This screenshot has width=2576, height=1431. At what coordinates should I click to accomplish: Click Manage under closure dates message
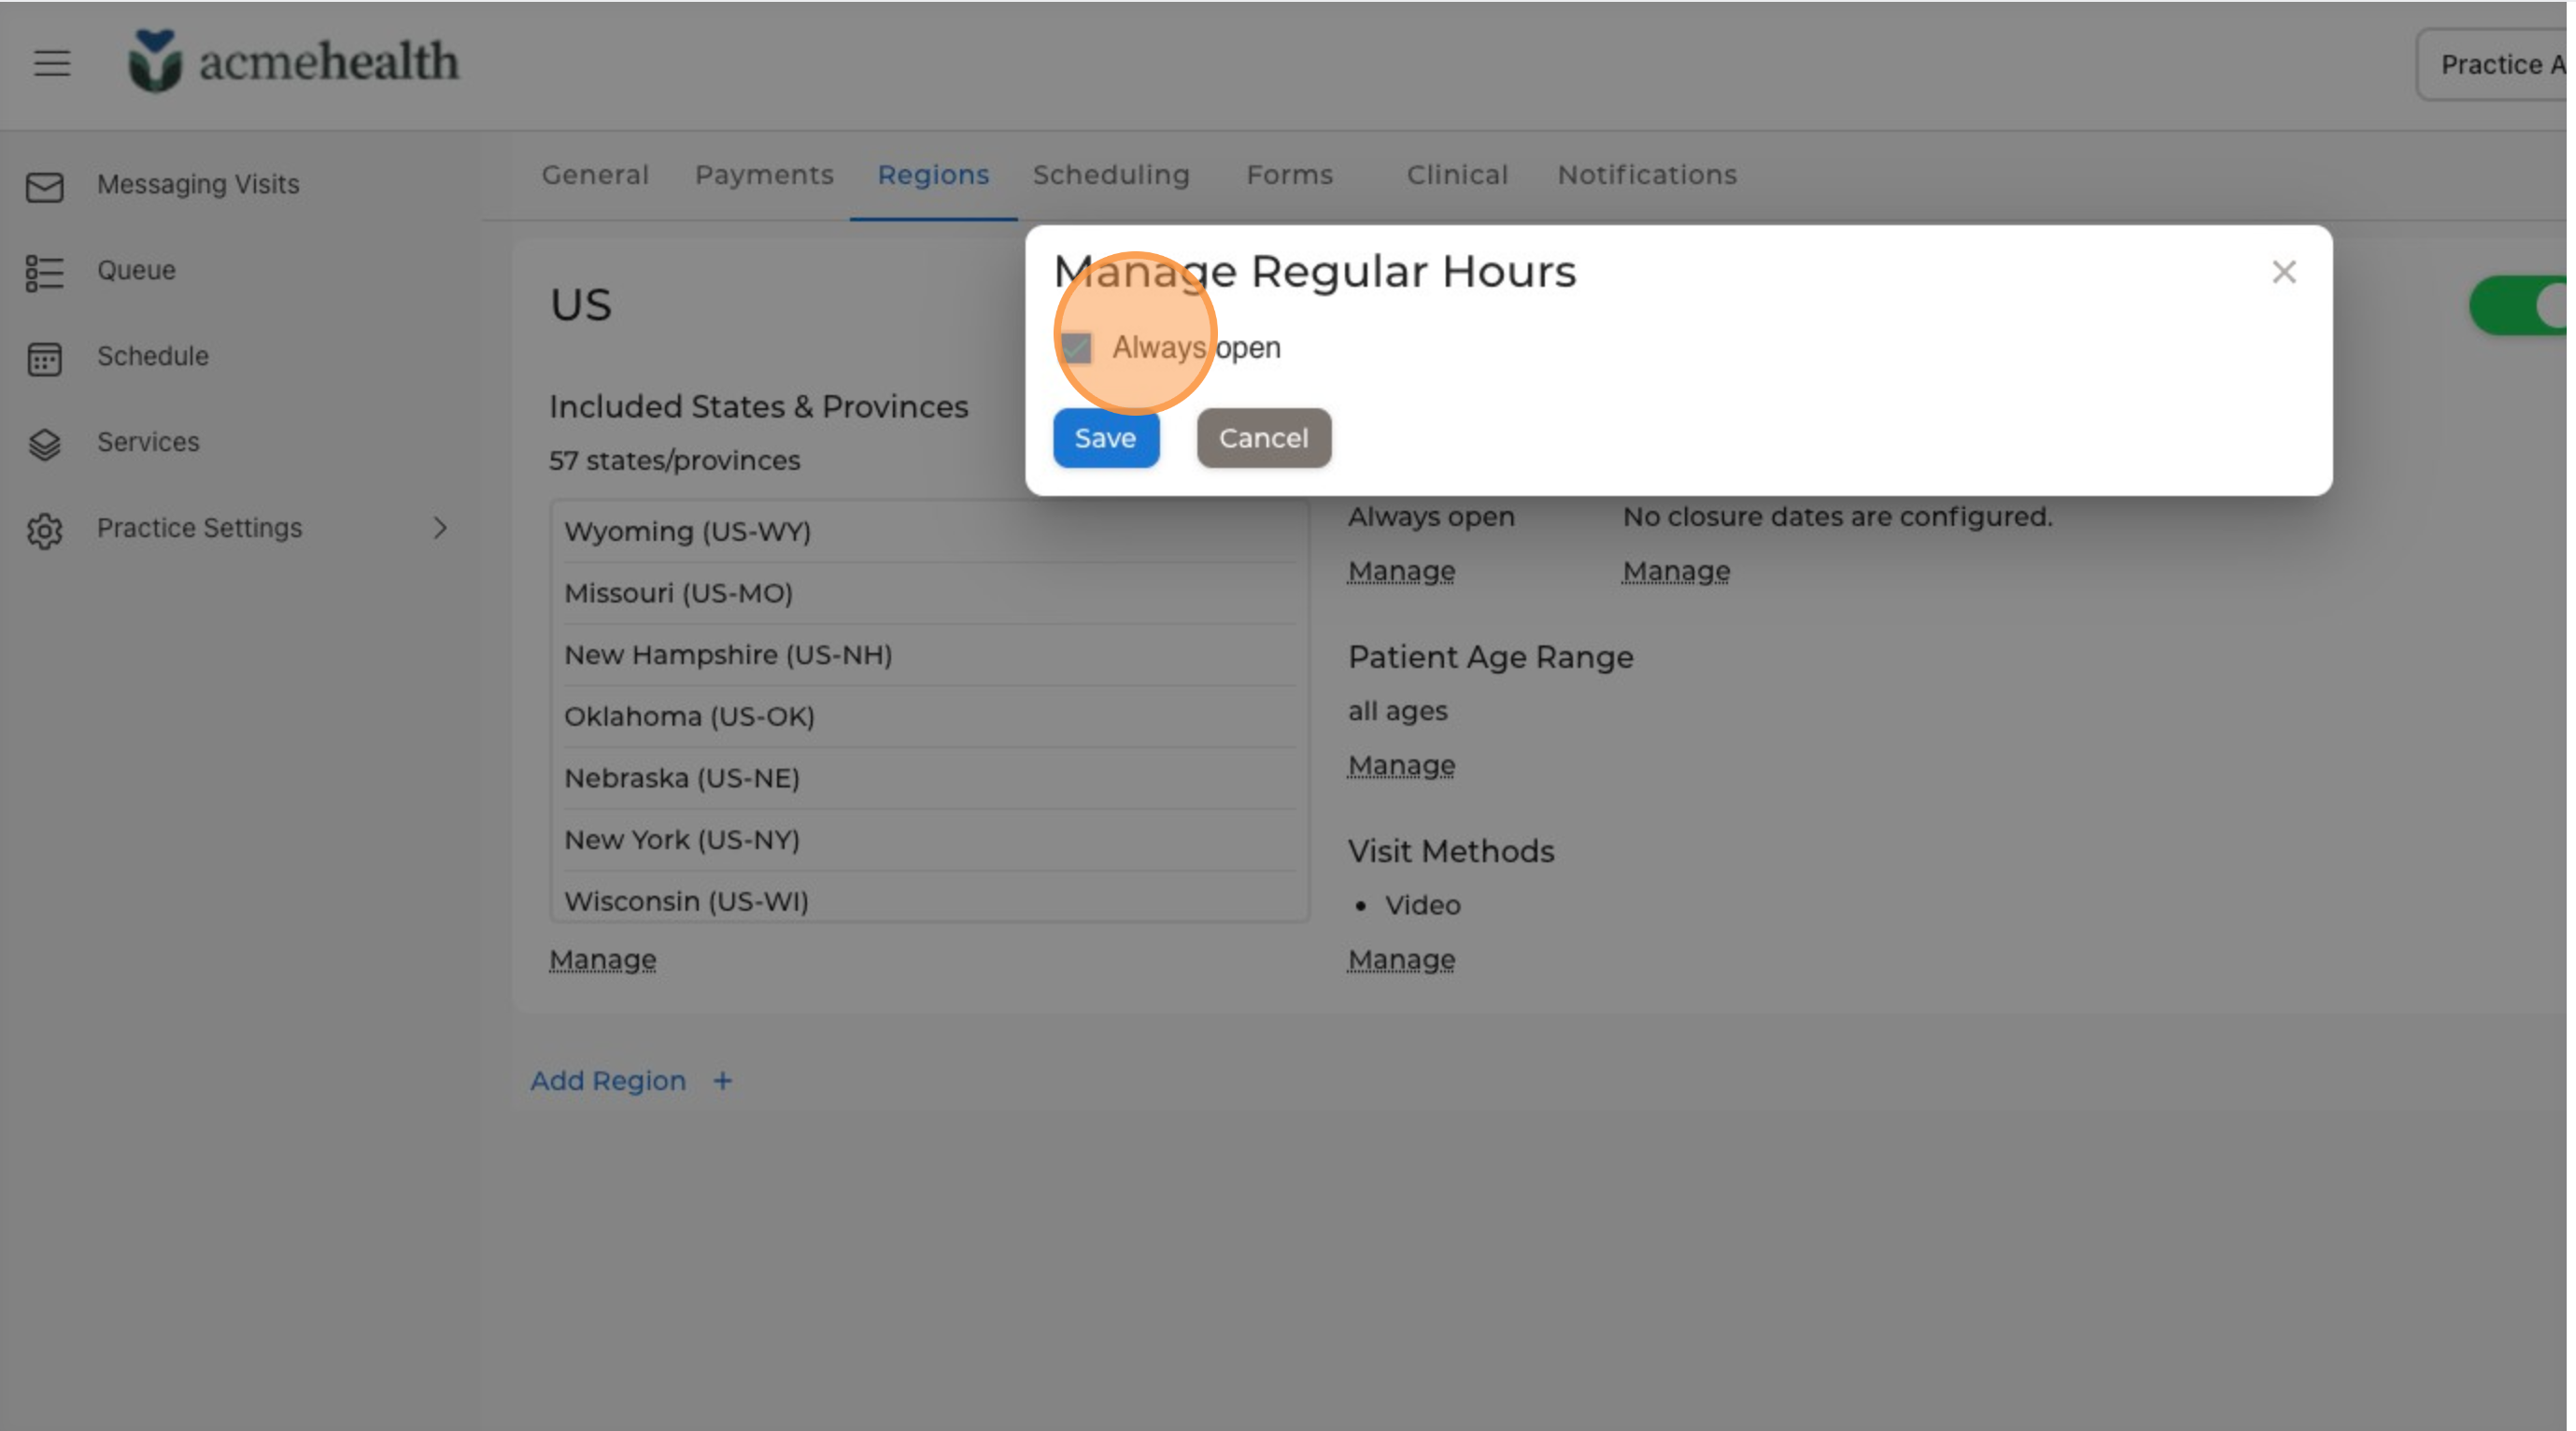(1676, 571)
